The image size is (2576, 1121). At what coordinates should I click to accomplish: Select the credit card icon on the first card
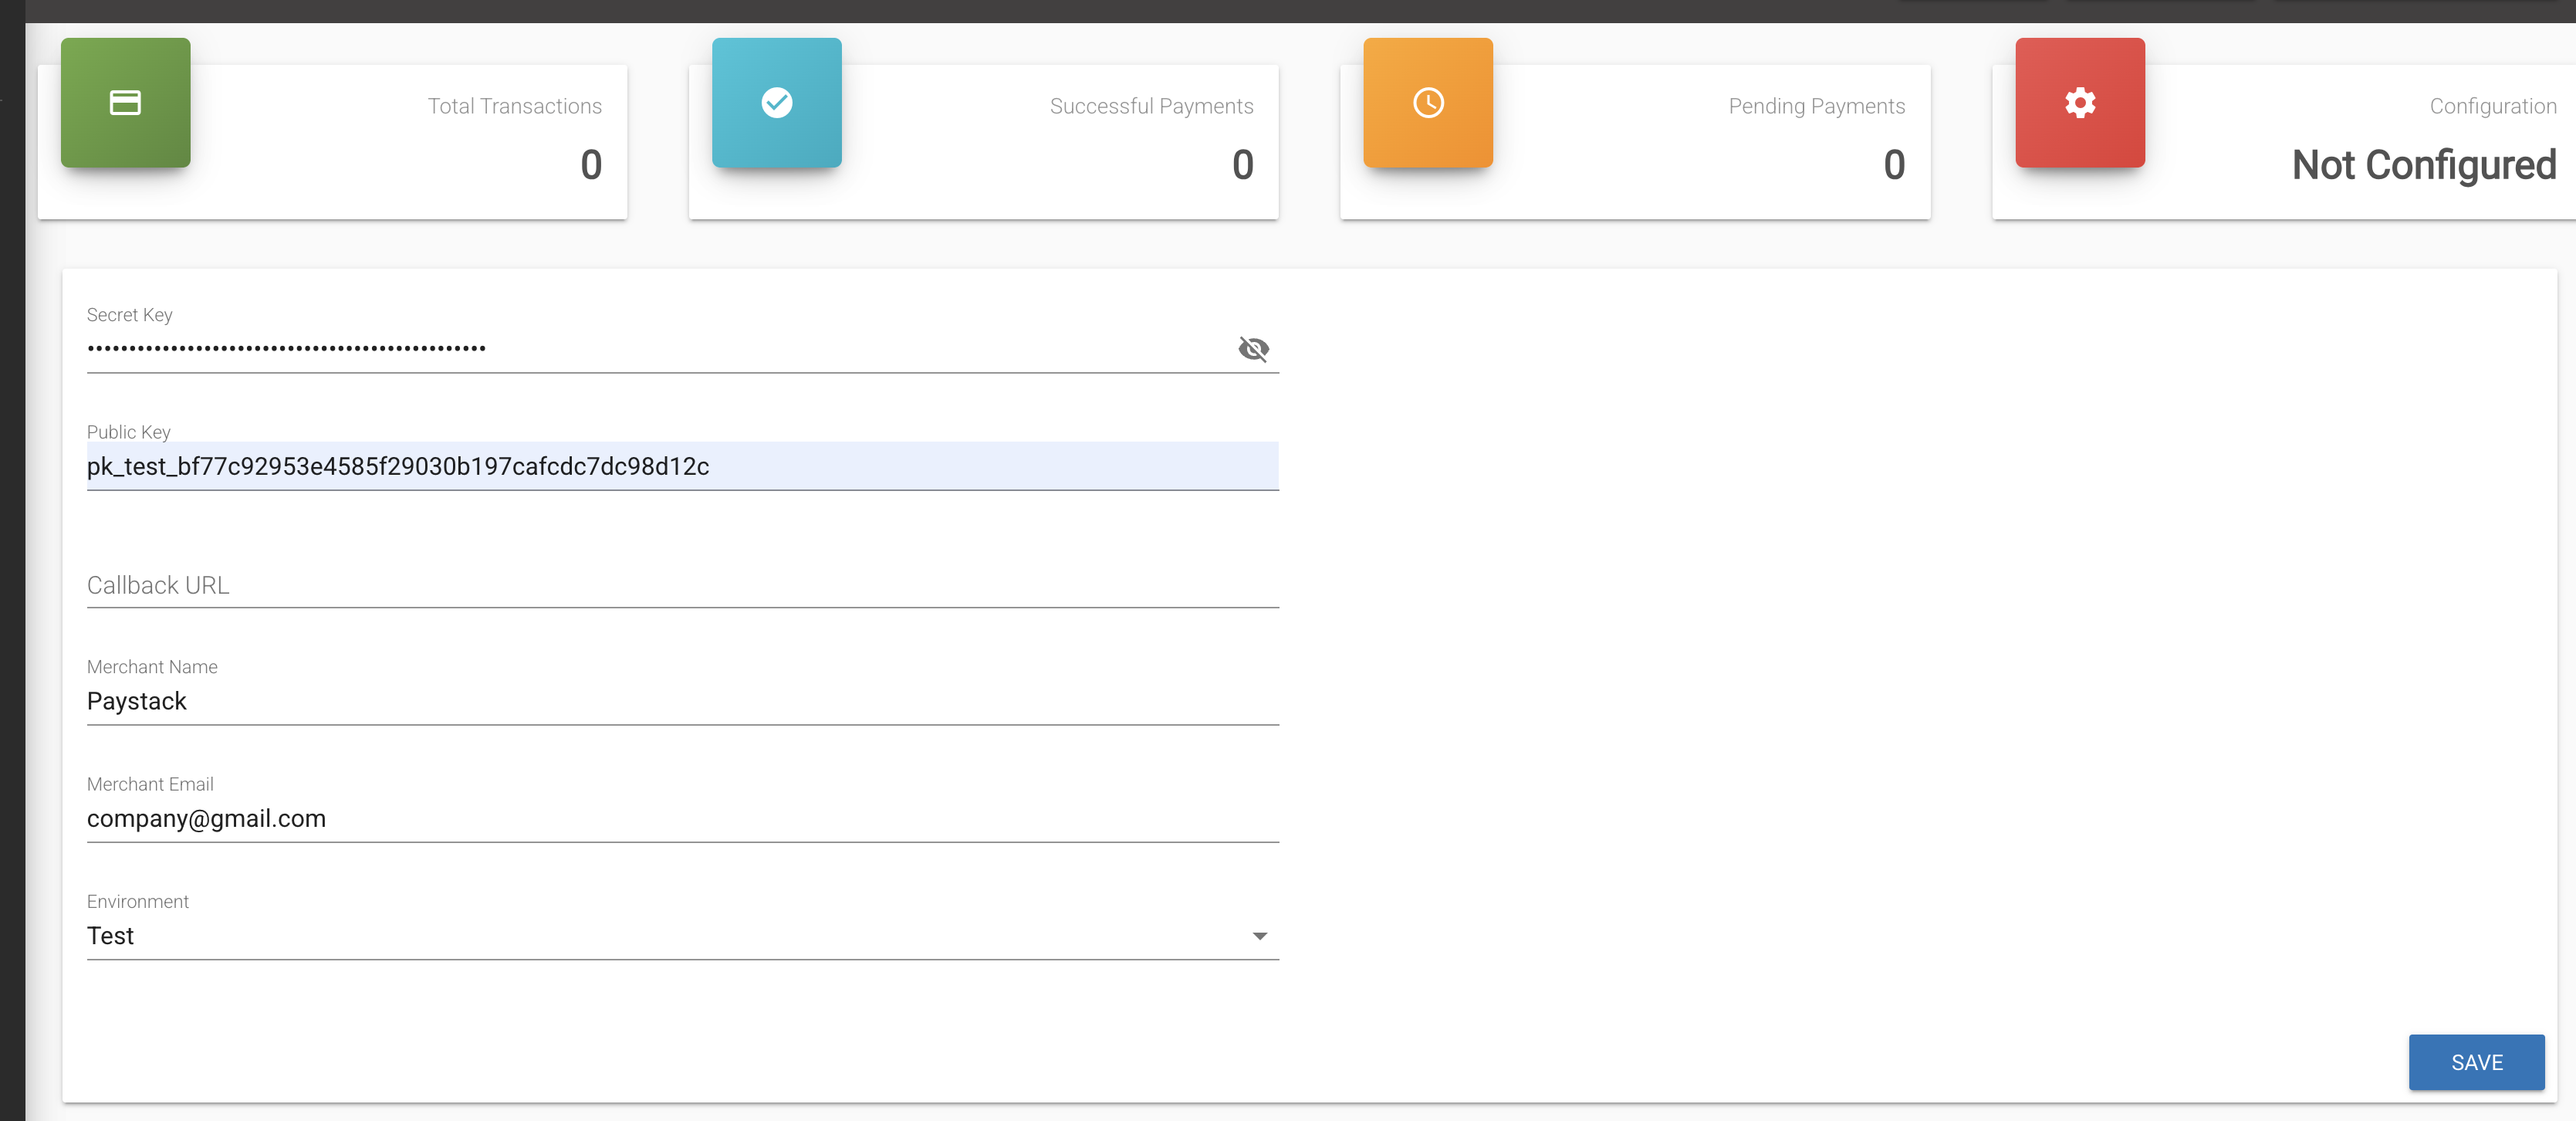pos(125,102)
